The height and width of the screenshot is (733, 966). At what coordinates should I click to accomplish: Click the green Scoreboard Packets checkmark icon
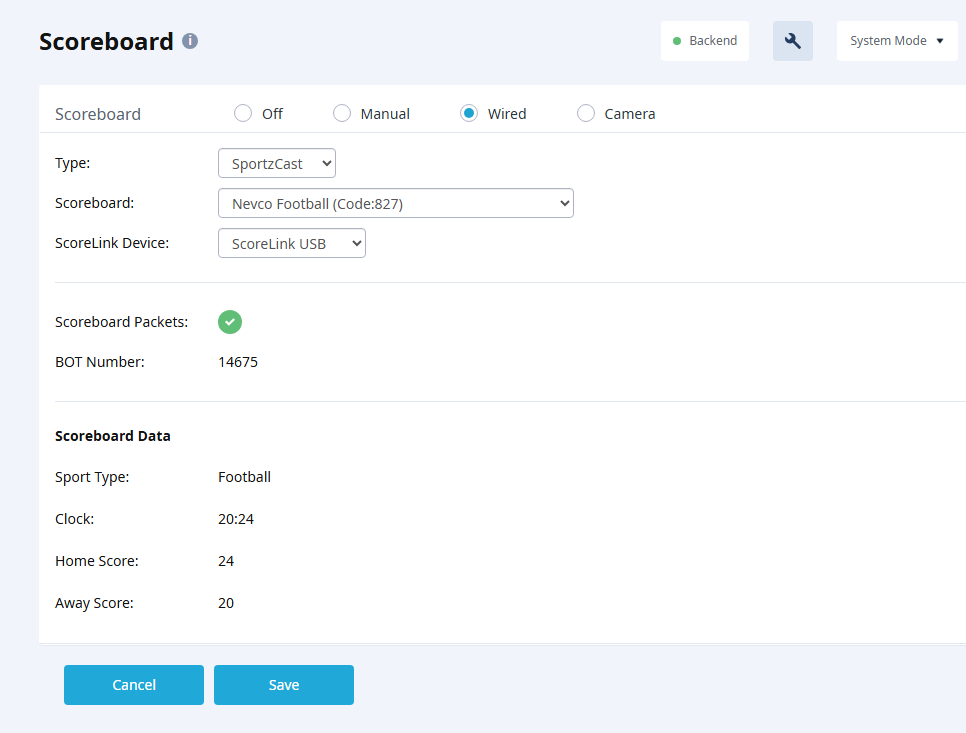pyautogui.click(x=230, y=322)
